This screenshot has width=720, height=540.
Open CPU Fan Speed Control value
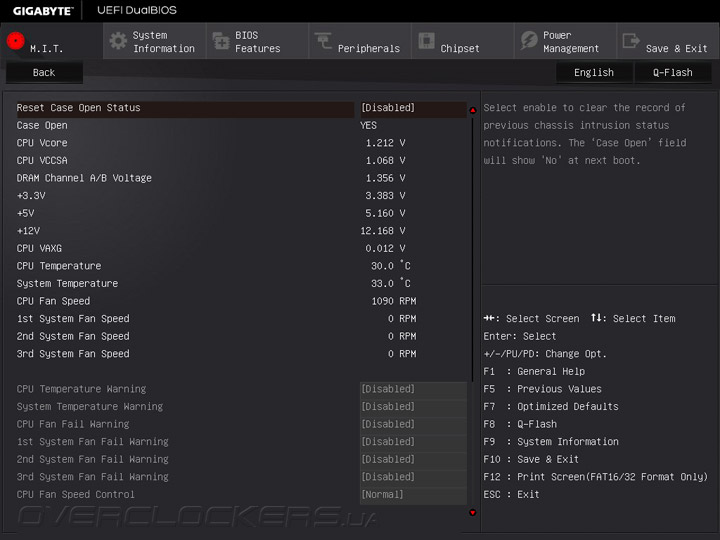coord(412,495)
